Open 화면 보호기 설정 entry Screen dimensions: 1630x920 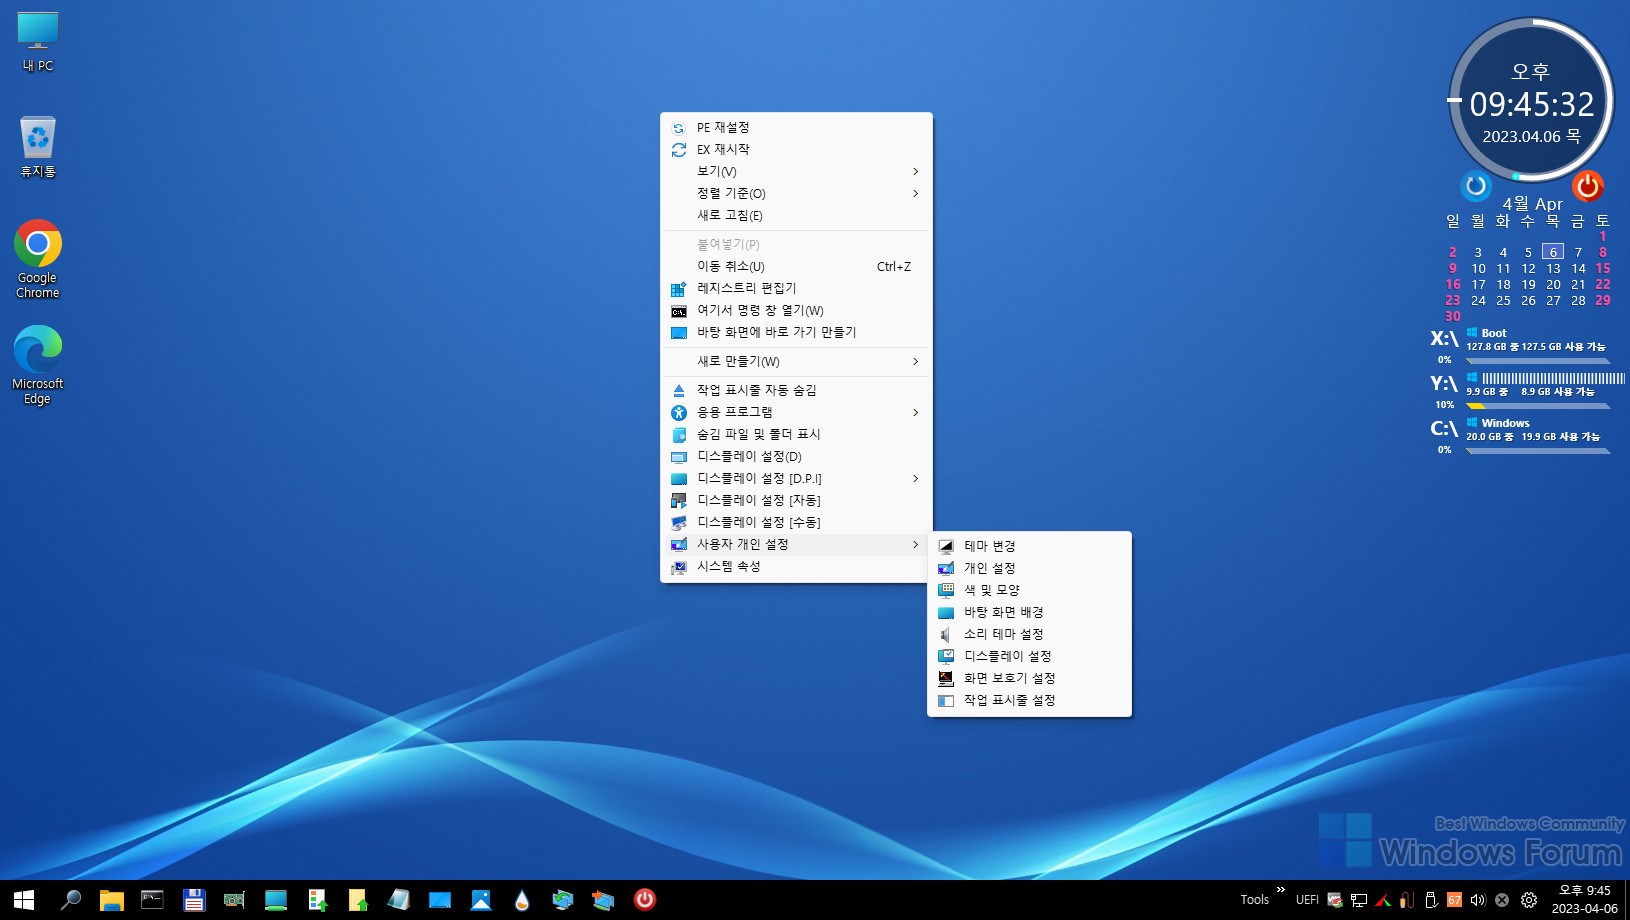click(x=1030, y=679)
